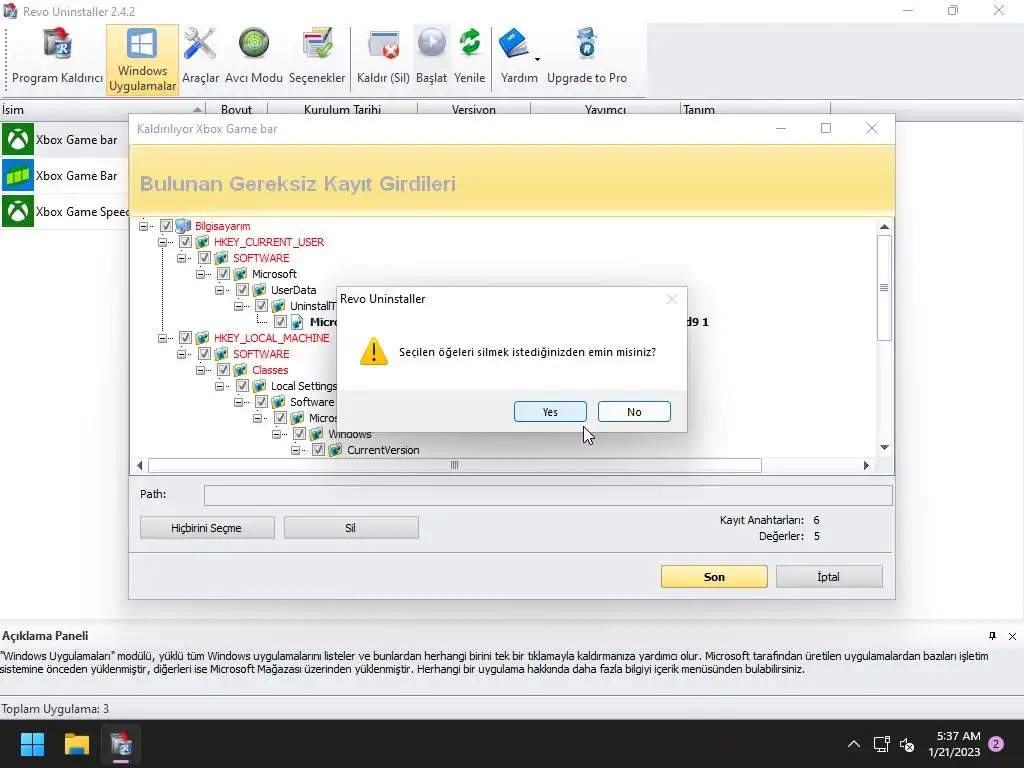Image resolution: width=1024 pixels, height=768 pixels.
Task: Sort by the Tanım column header
Action: [755, 109]
